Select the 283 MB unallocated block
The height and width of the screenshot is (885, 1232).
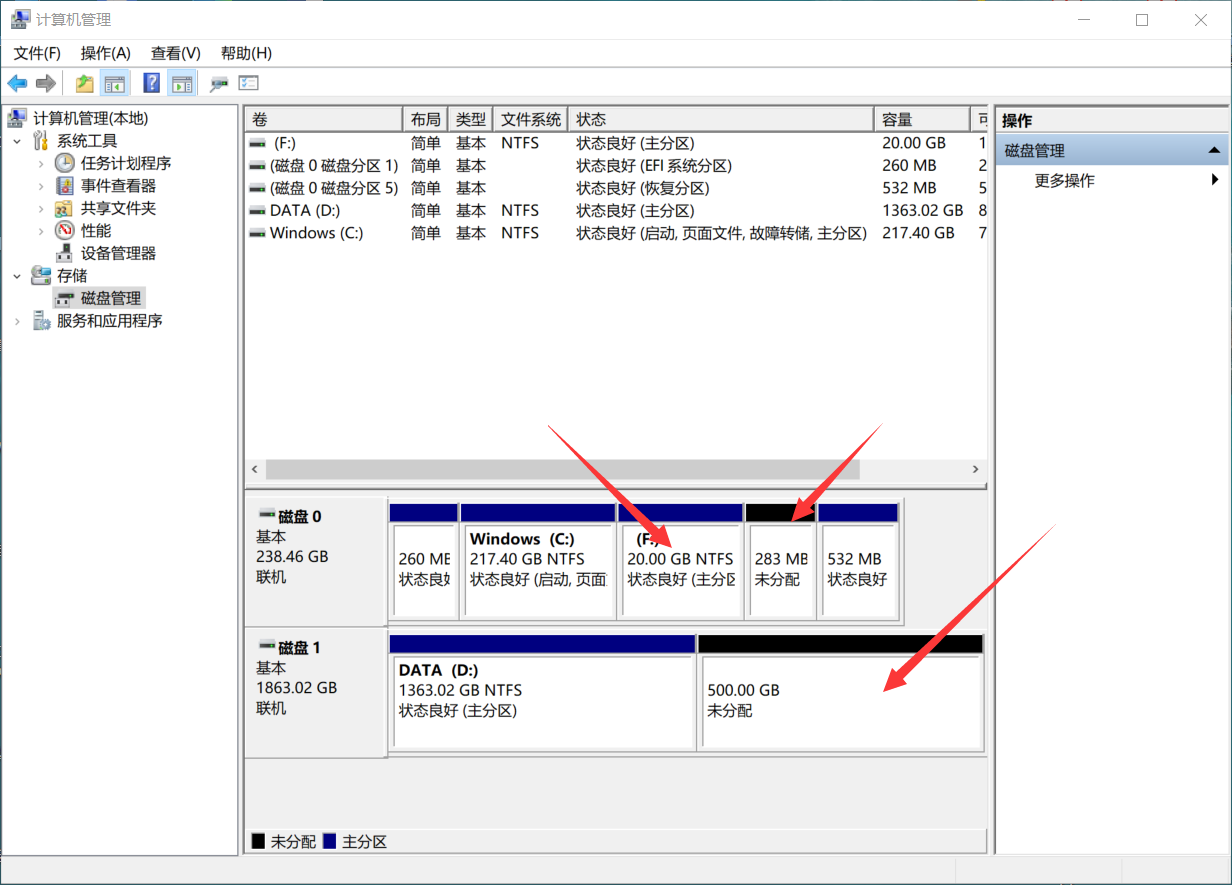[781, 562]
